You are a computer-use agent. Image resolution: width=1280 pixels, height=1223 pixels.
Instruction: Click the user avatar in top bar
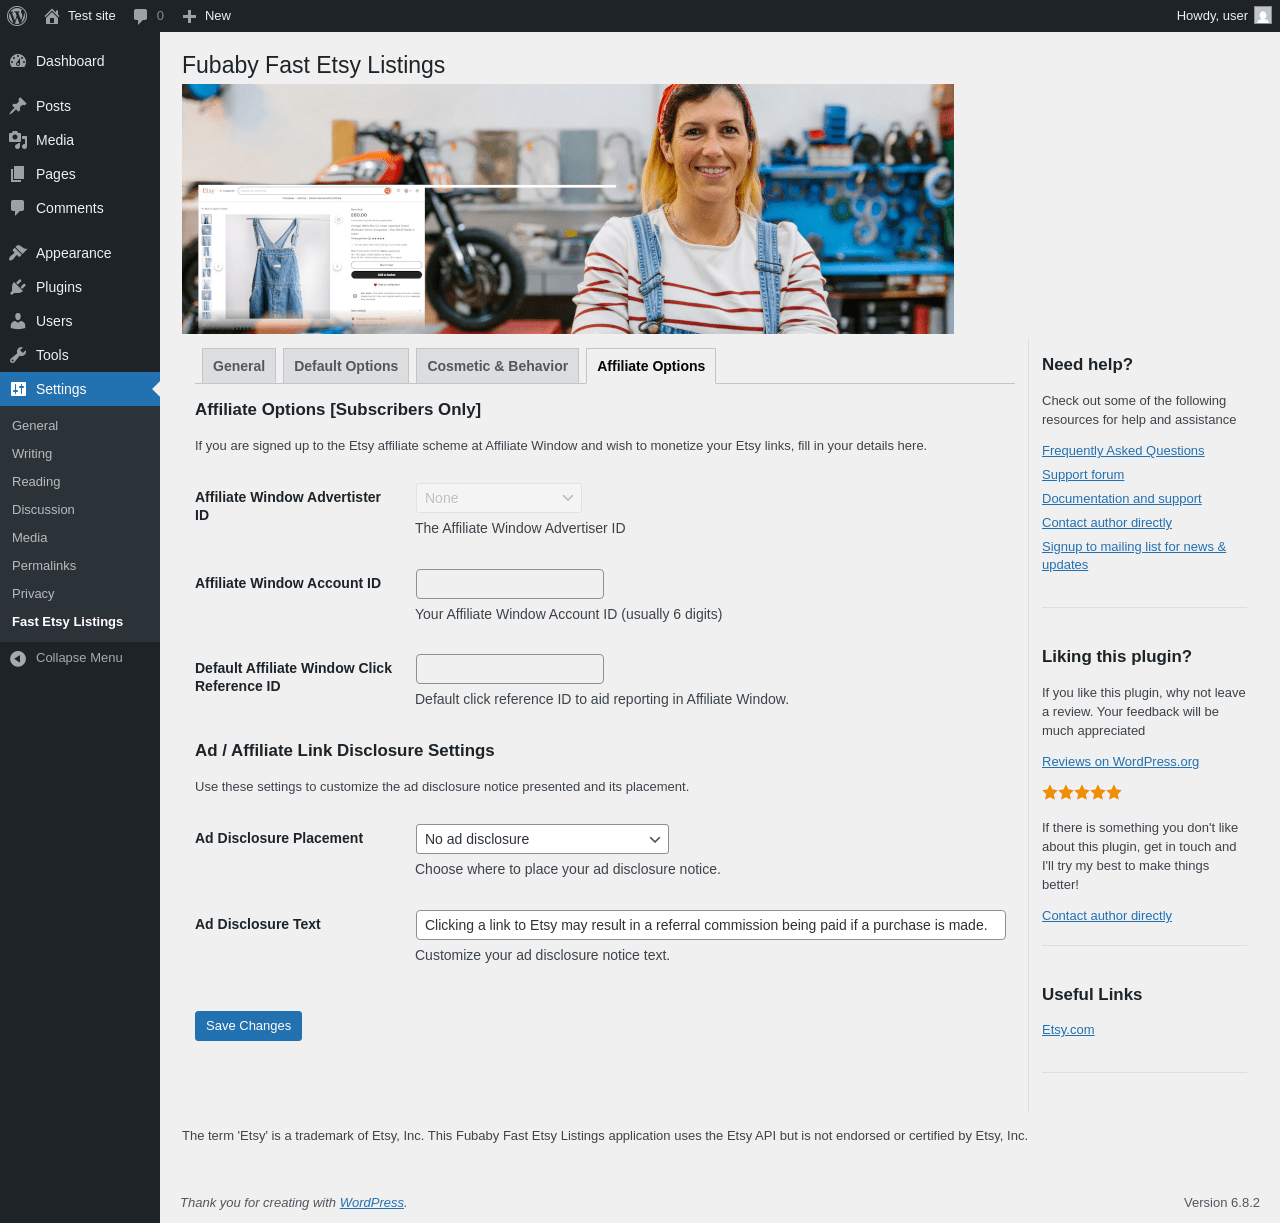click(x=1263, y=16)
